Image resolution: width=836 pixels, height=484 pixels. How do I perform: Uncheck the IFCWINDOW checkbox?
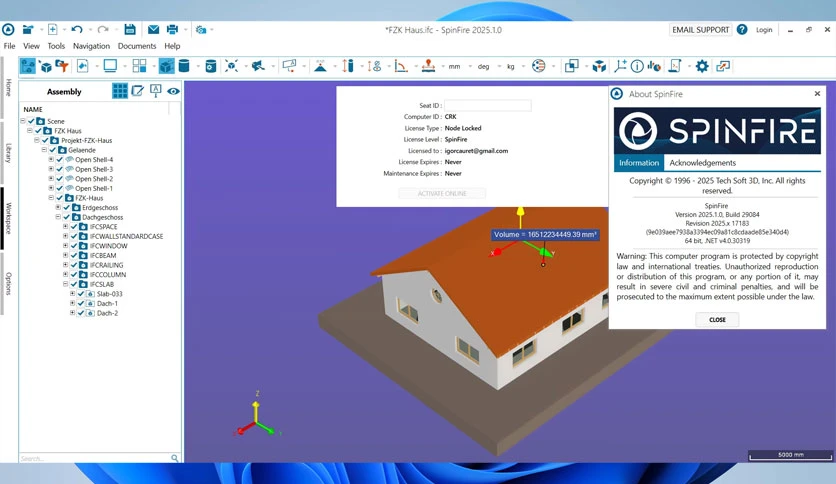pyautogui.click(x=74, y=246)
